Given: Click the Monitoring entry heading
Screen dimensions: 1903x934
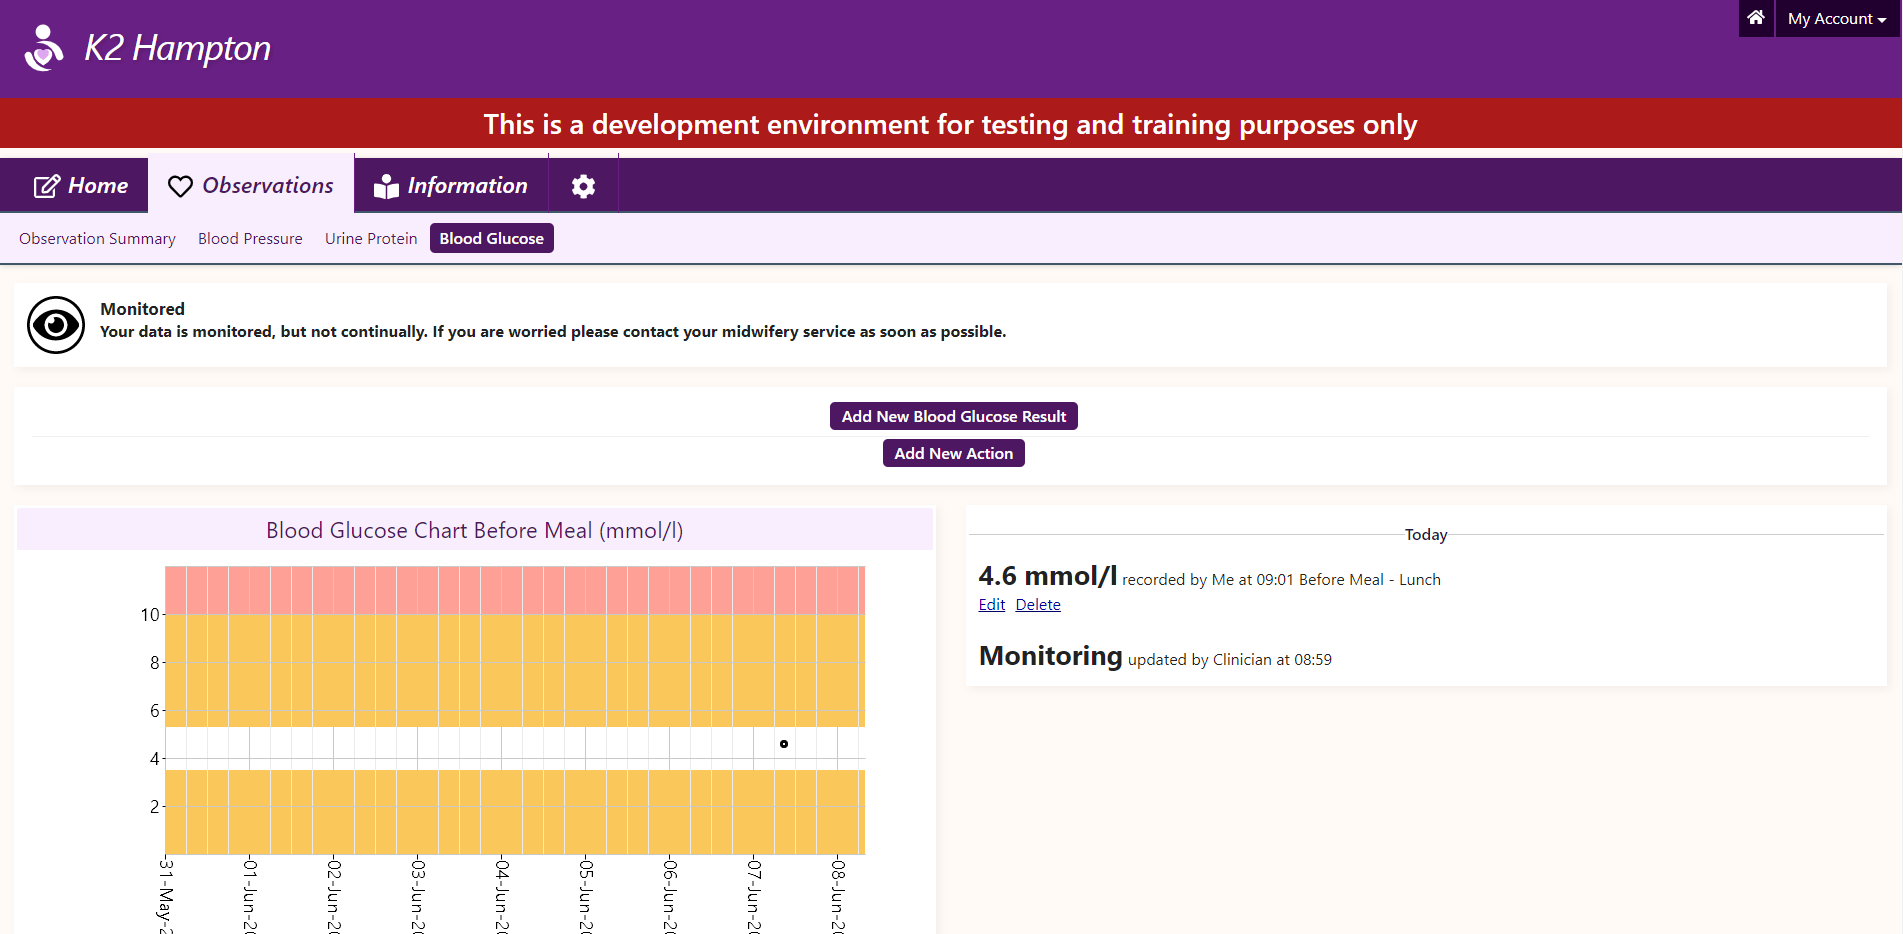Looking at the screenshot, I should [1051, 656].
